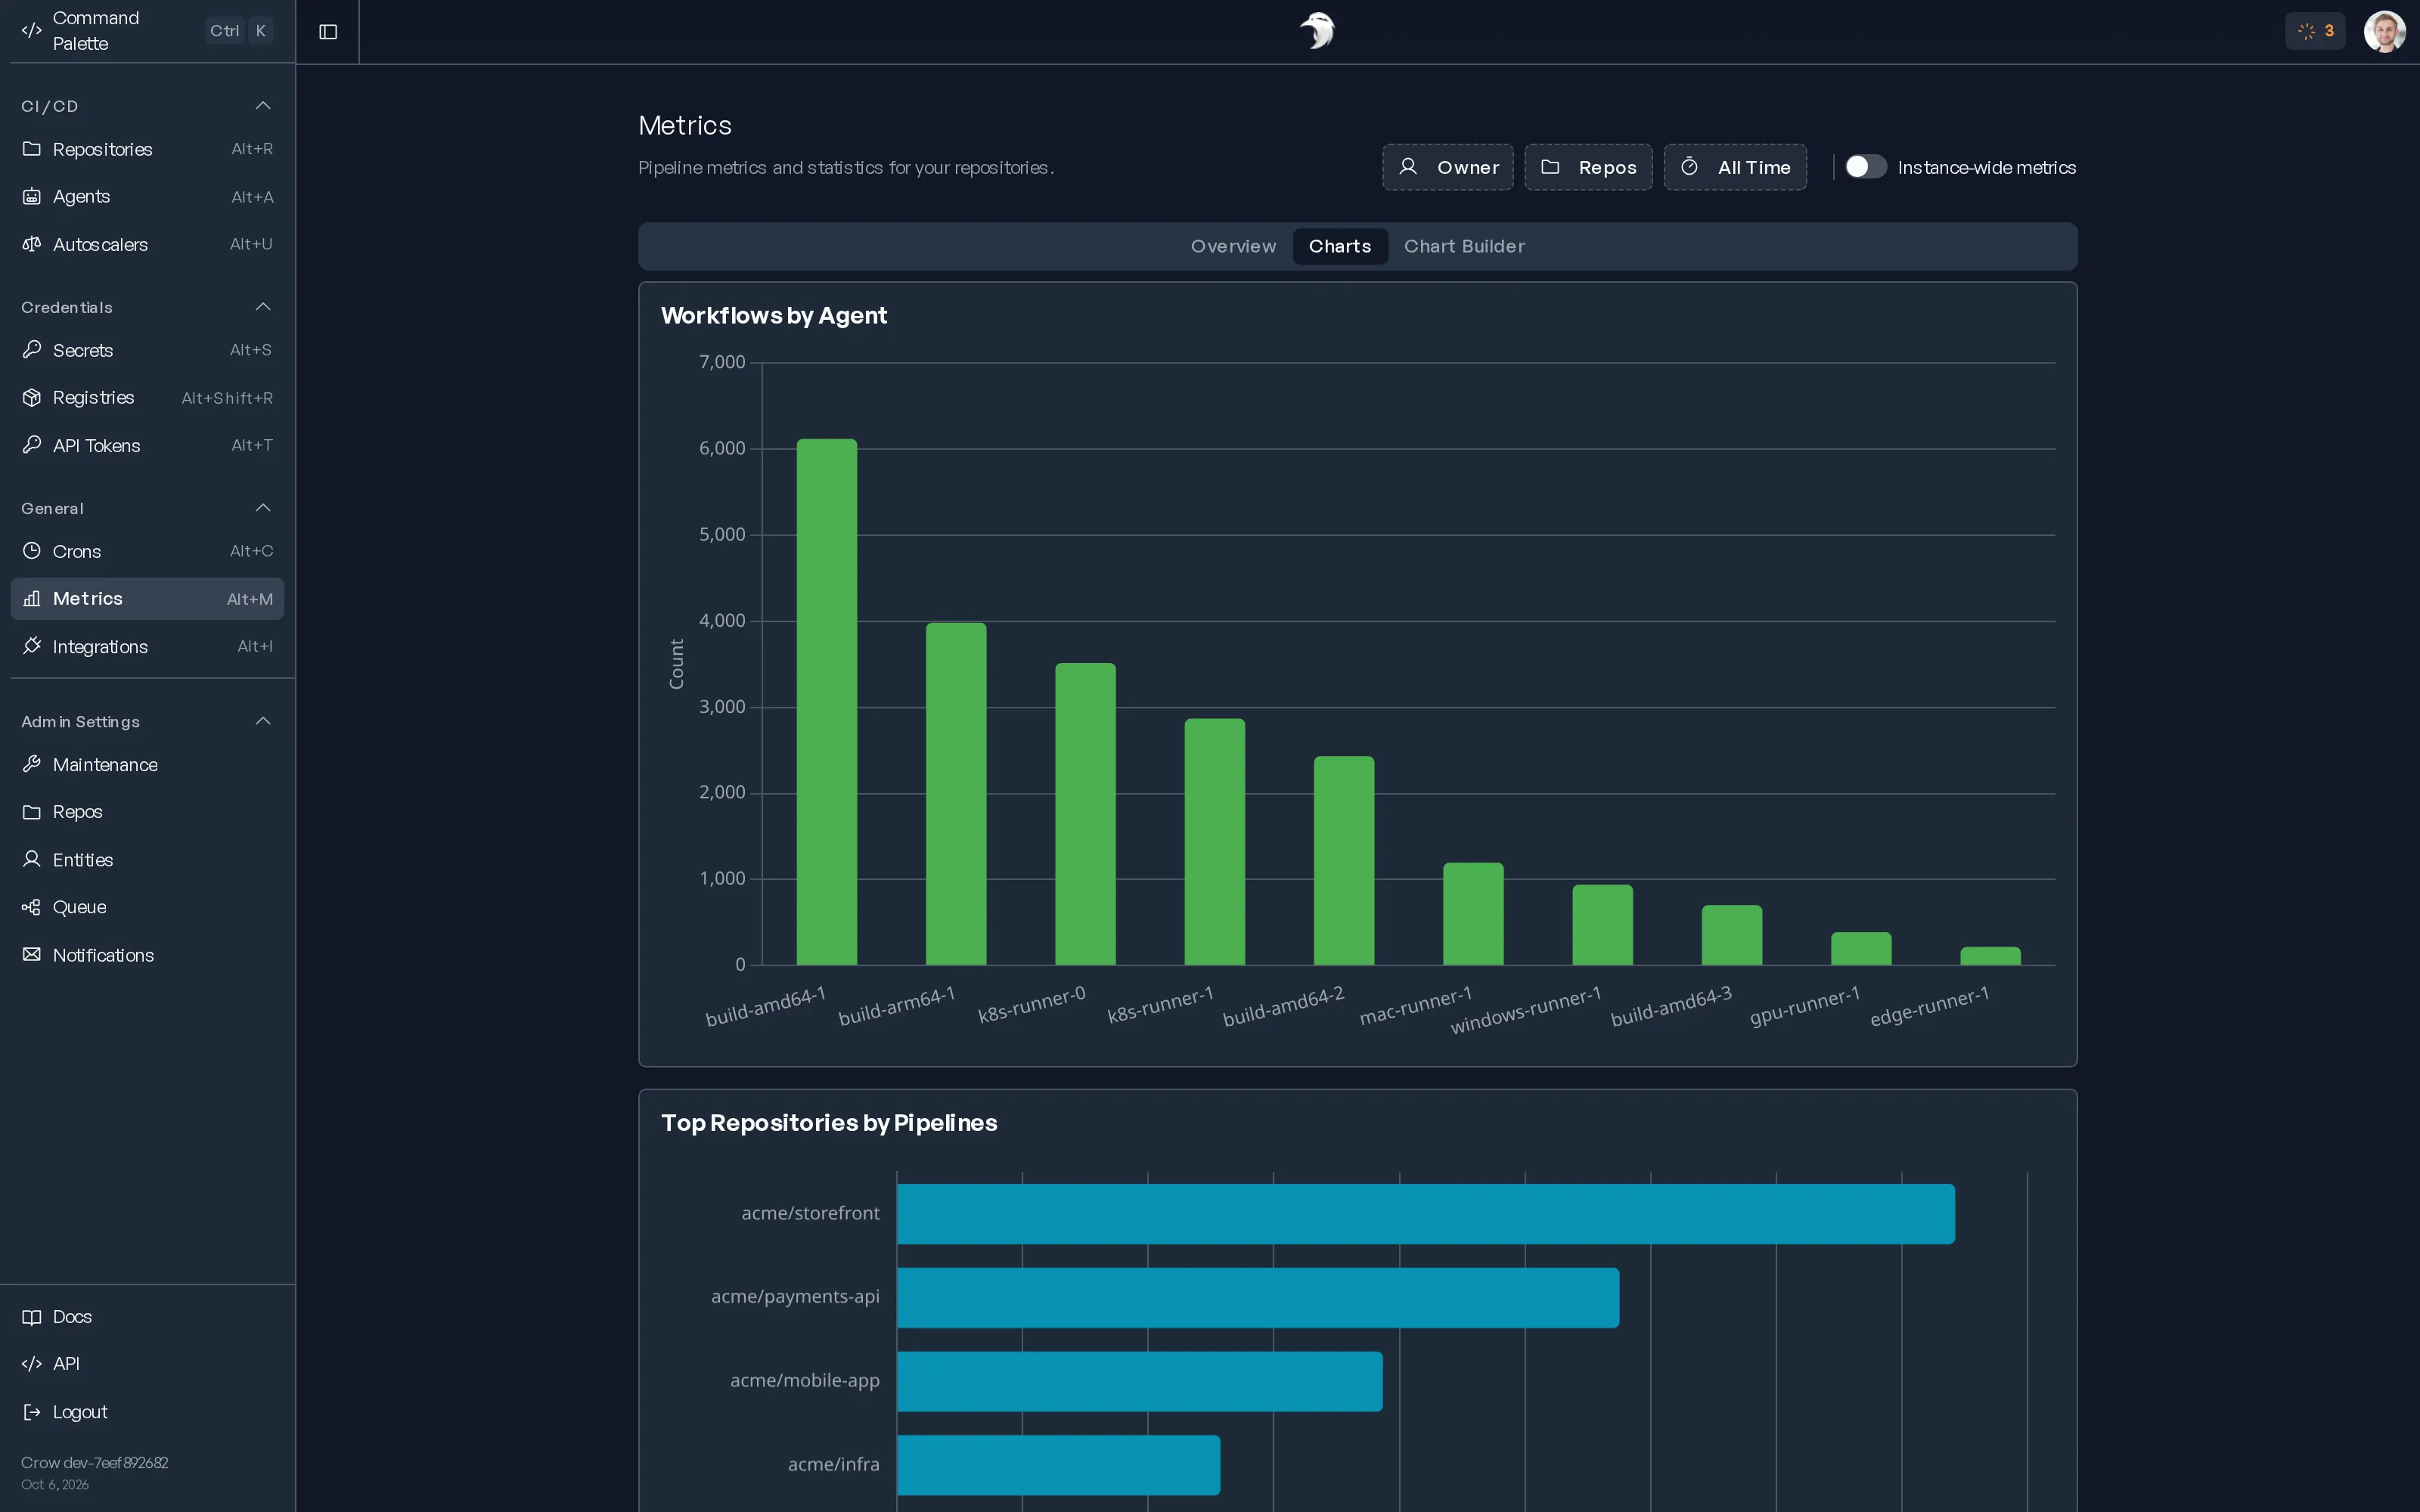Open the Owner filter dropdown
Image resolution: width=2420 pixels, height=1512 pixels.
[1447, 167]
